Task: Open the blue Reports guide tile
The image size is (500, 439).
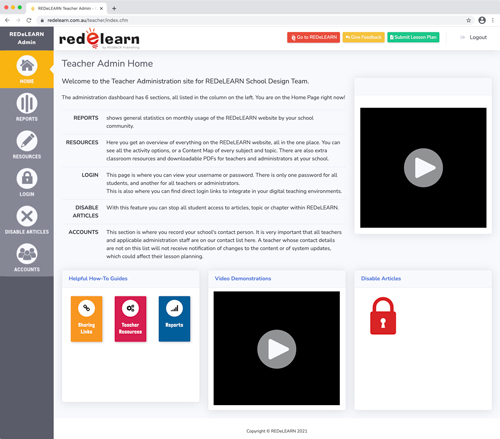Action: 174,319
